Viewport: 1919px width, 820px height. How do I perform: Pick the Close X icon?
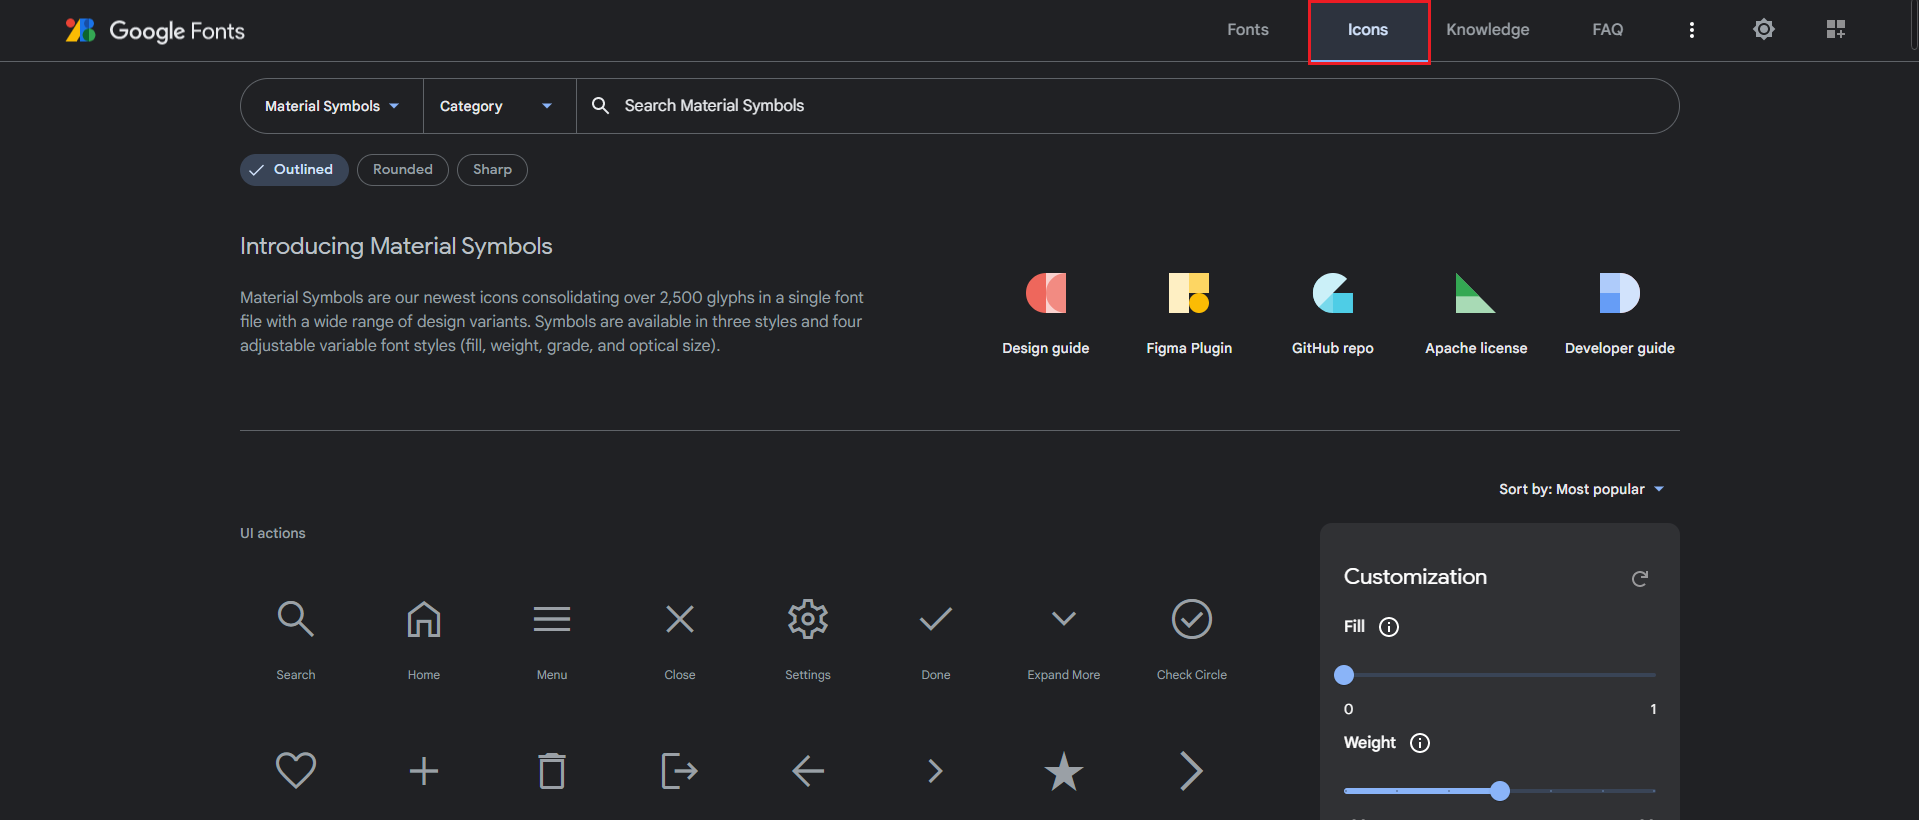click(x=680, y=619)
